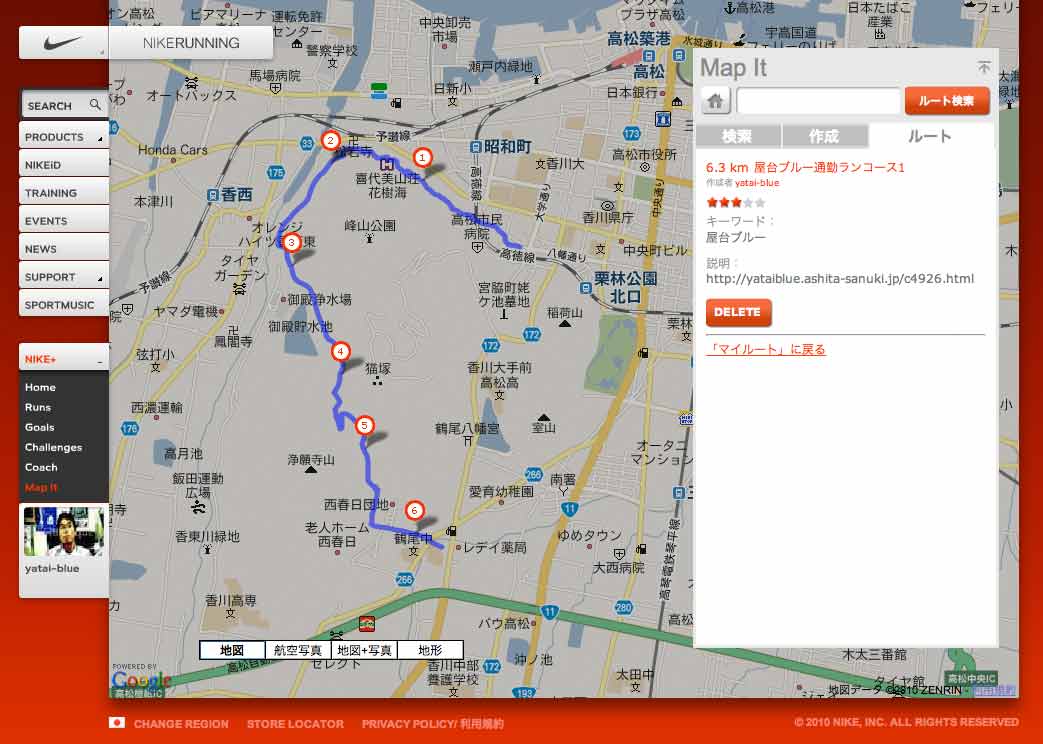Switch to the ルート tab
The height and width of the screenshot is (744, 1043).
(930, 136)
